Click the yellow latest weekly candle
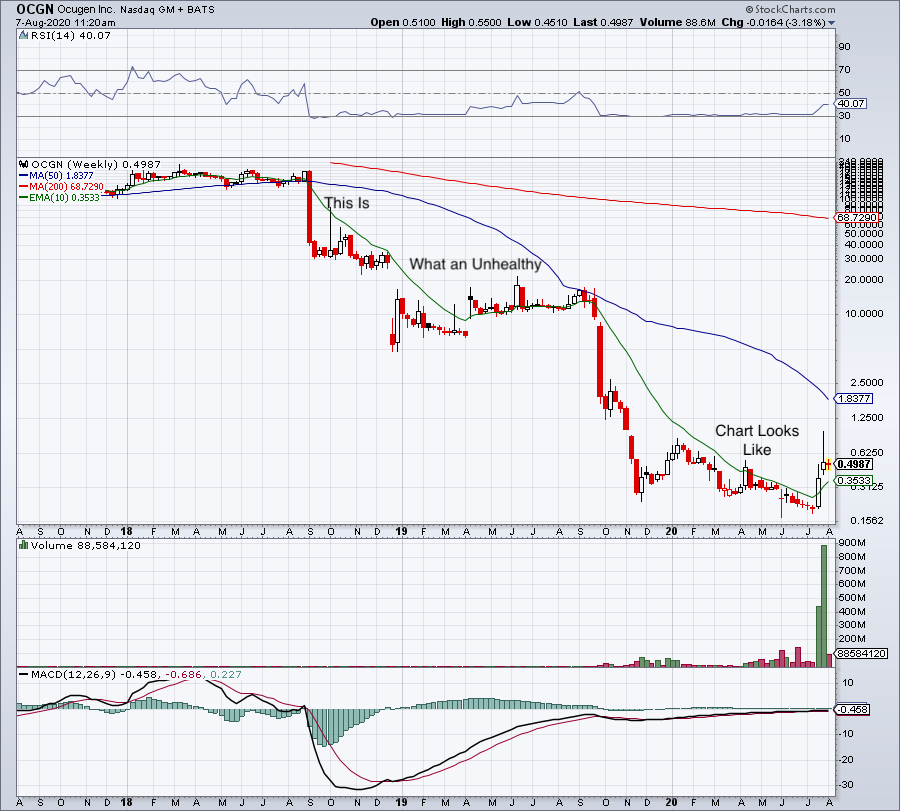 pyautogui.click(x=829, y=464)
